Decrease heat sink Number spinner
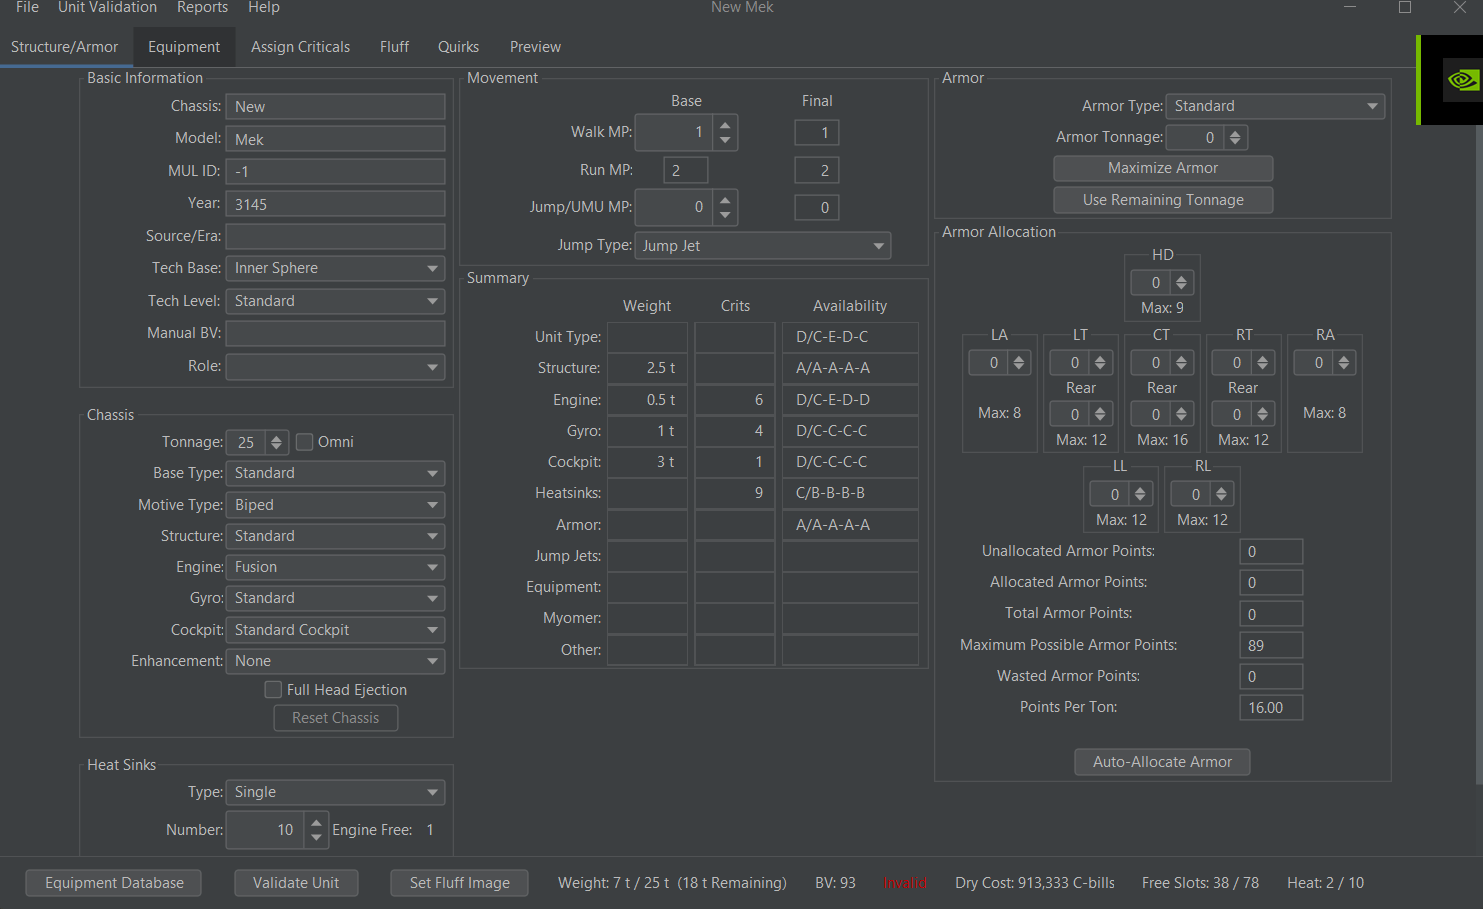The height and width of the screenshot is (909, 1483). 316,837
